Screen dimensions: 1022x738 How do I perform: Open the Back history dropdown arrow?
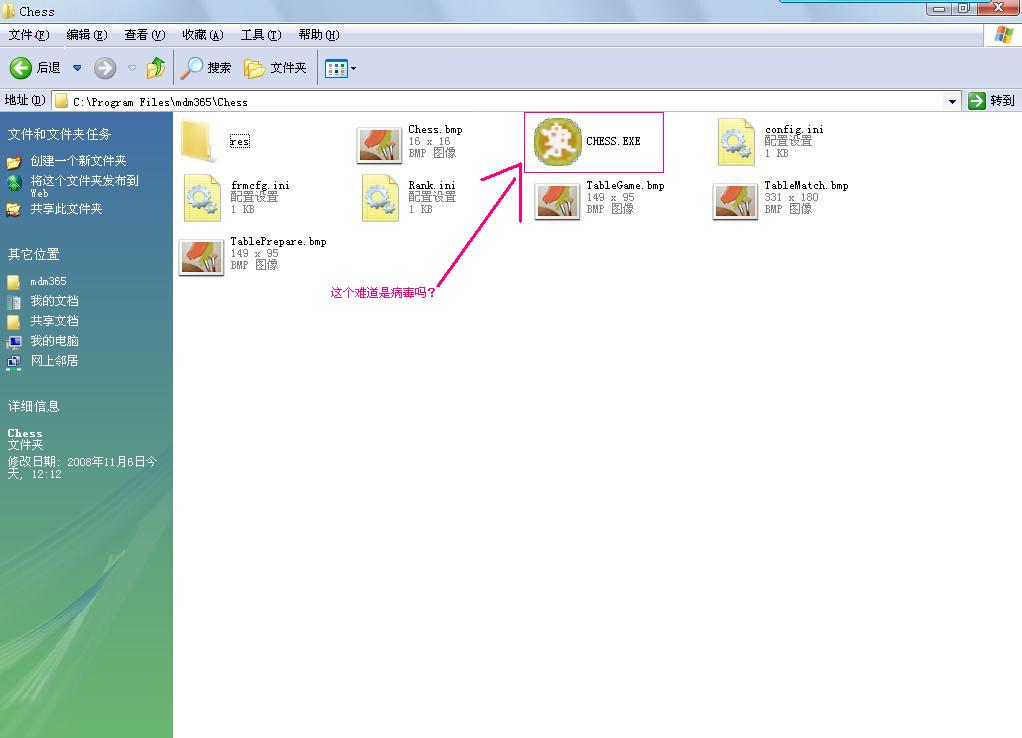coord(77,68)
